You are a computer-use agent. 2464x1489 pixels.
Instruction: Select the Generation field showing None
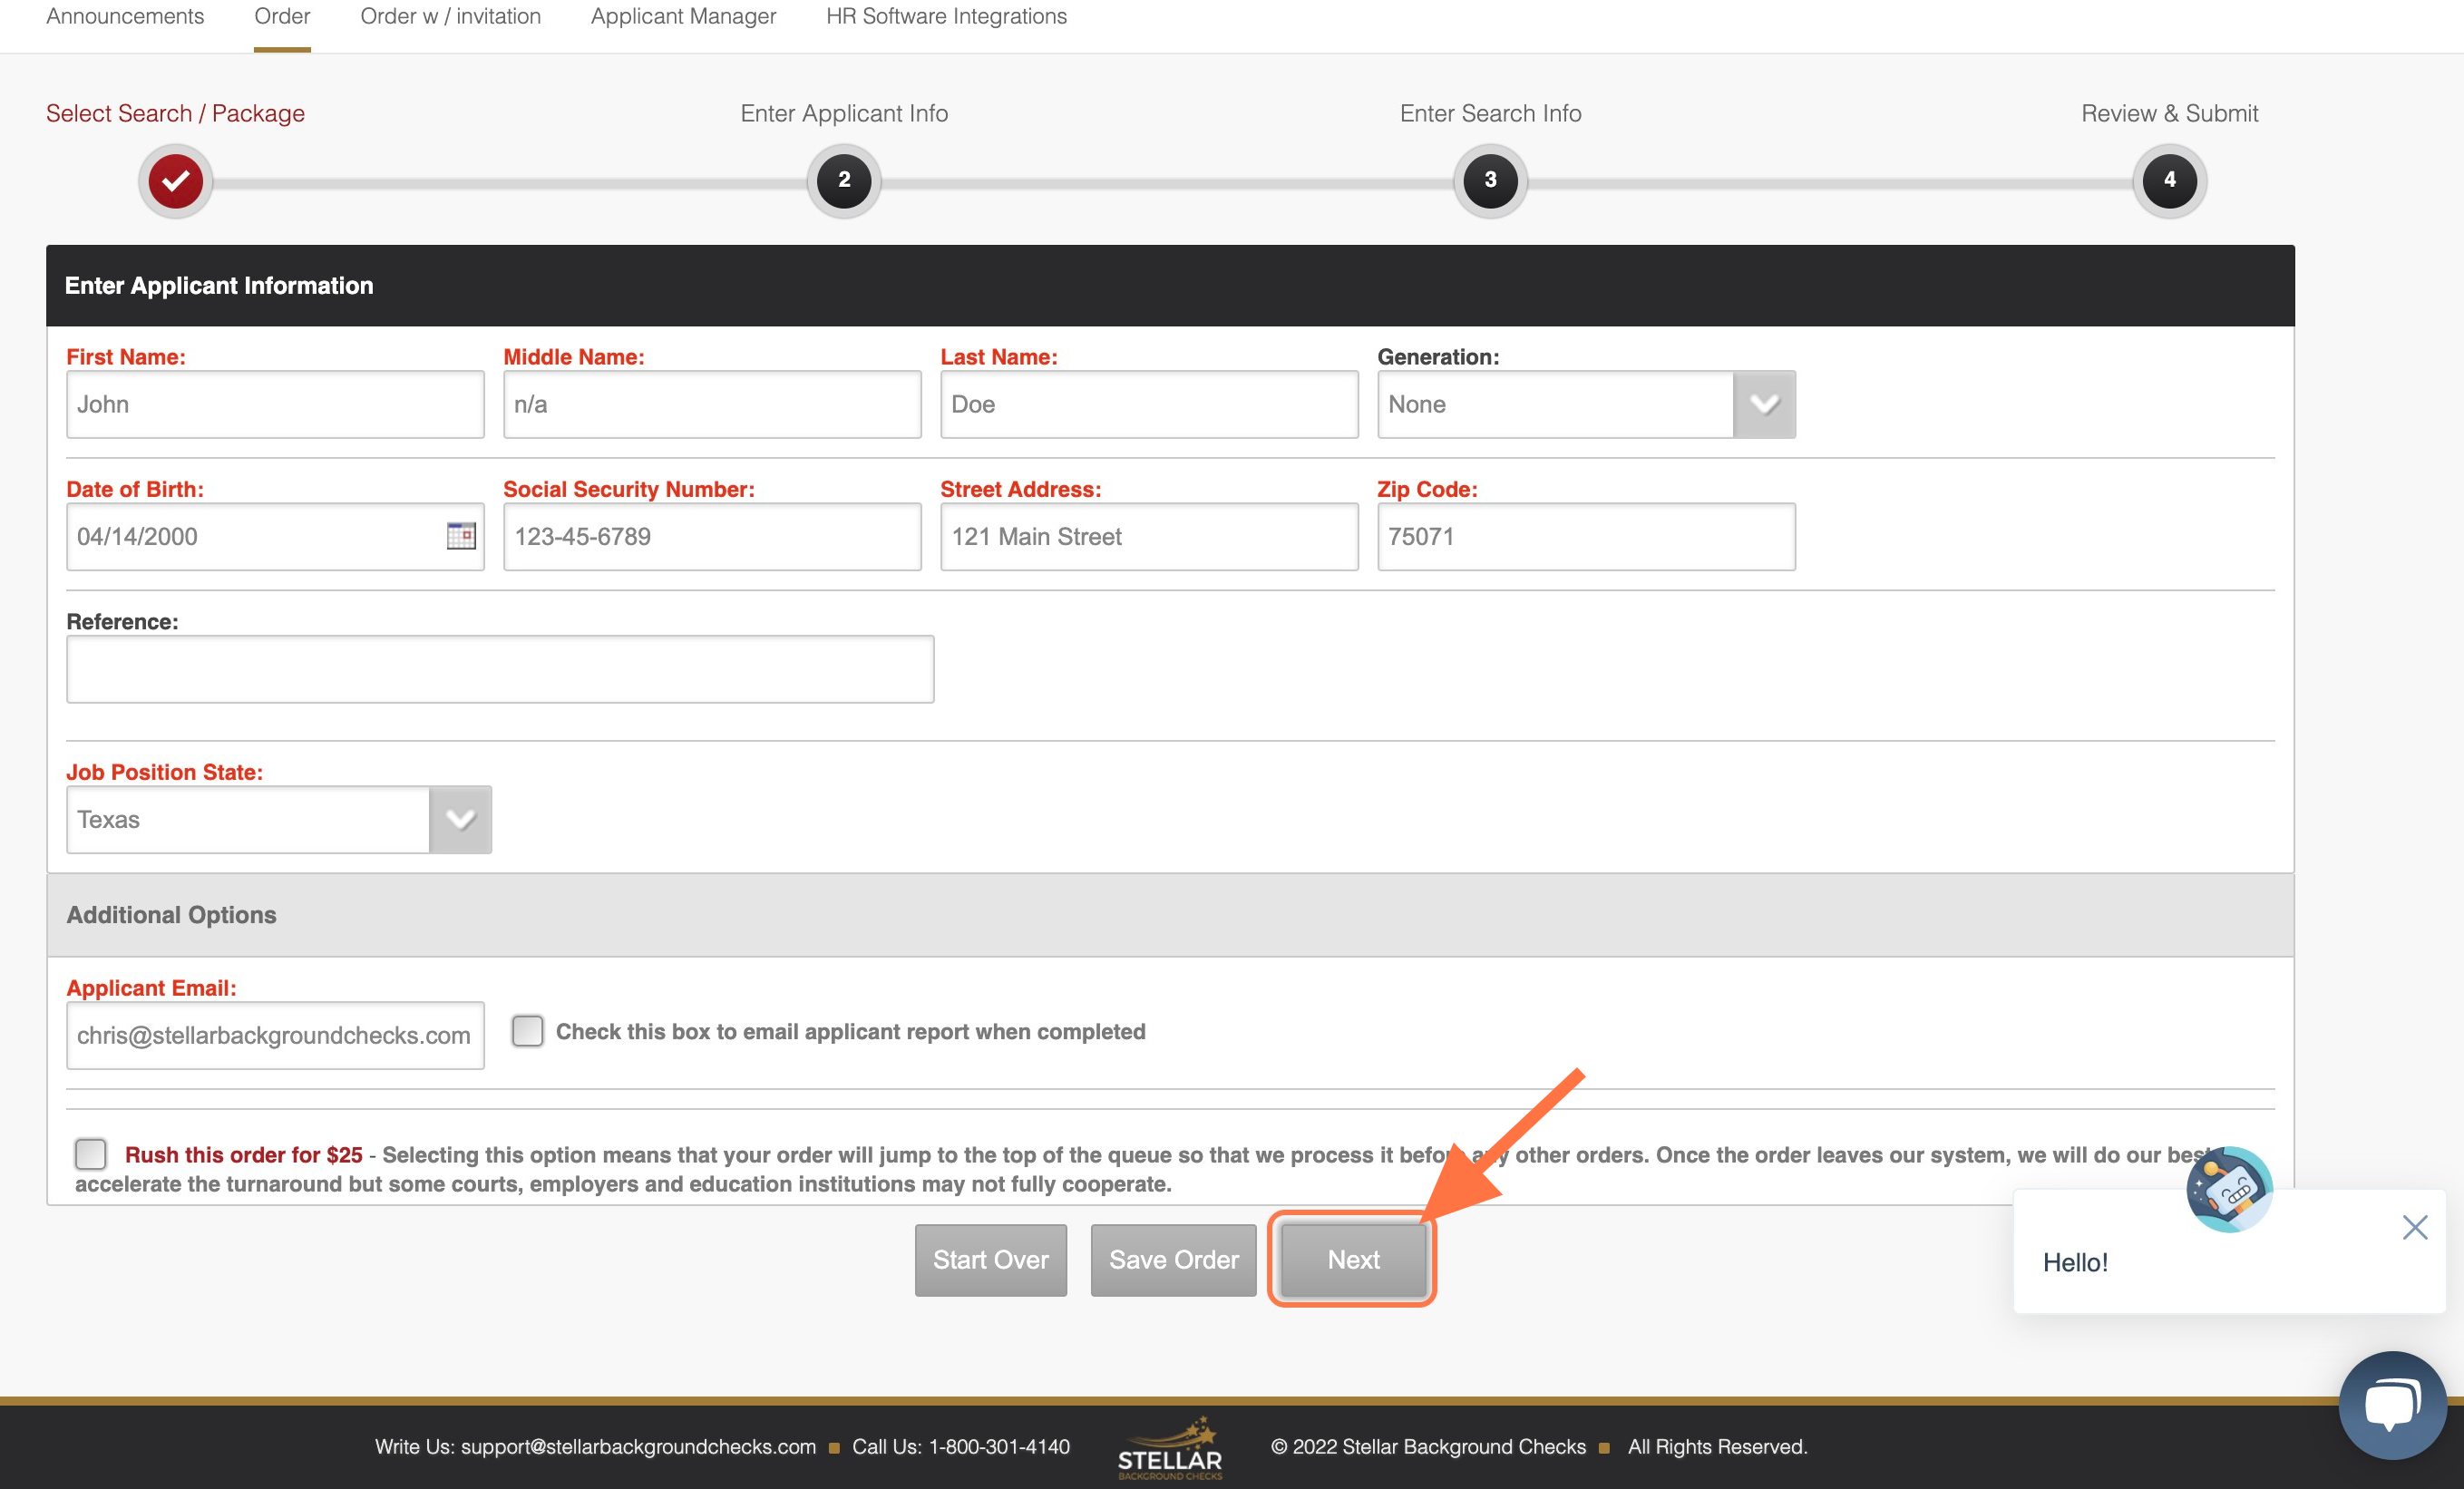[x=1586, y=404]
